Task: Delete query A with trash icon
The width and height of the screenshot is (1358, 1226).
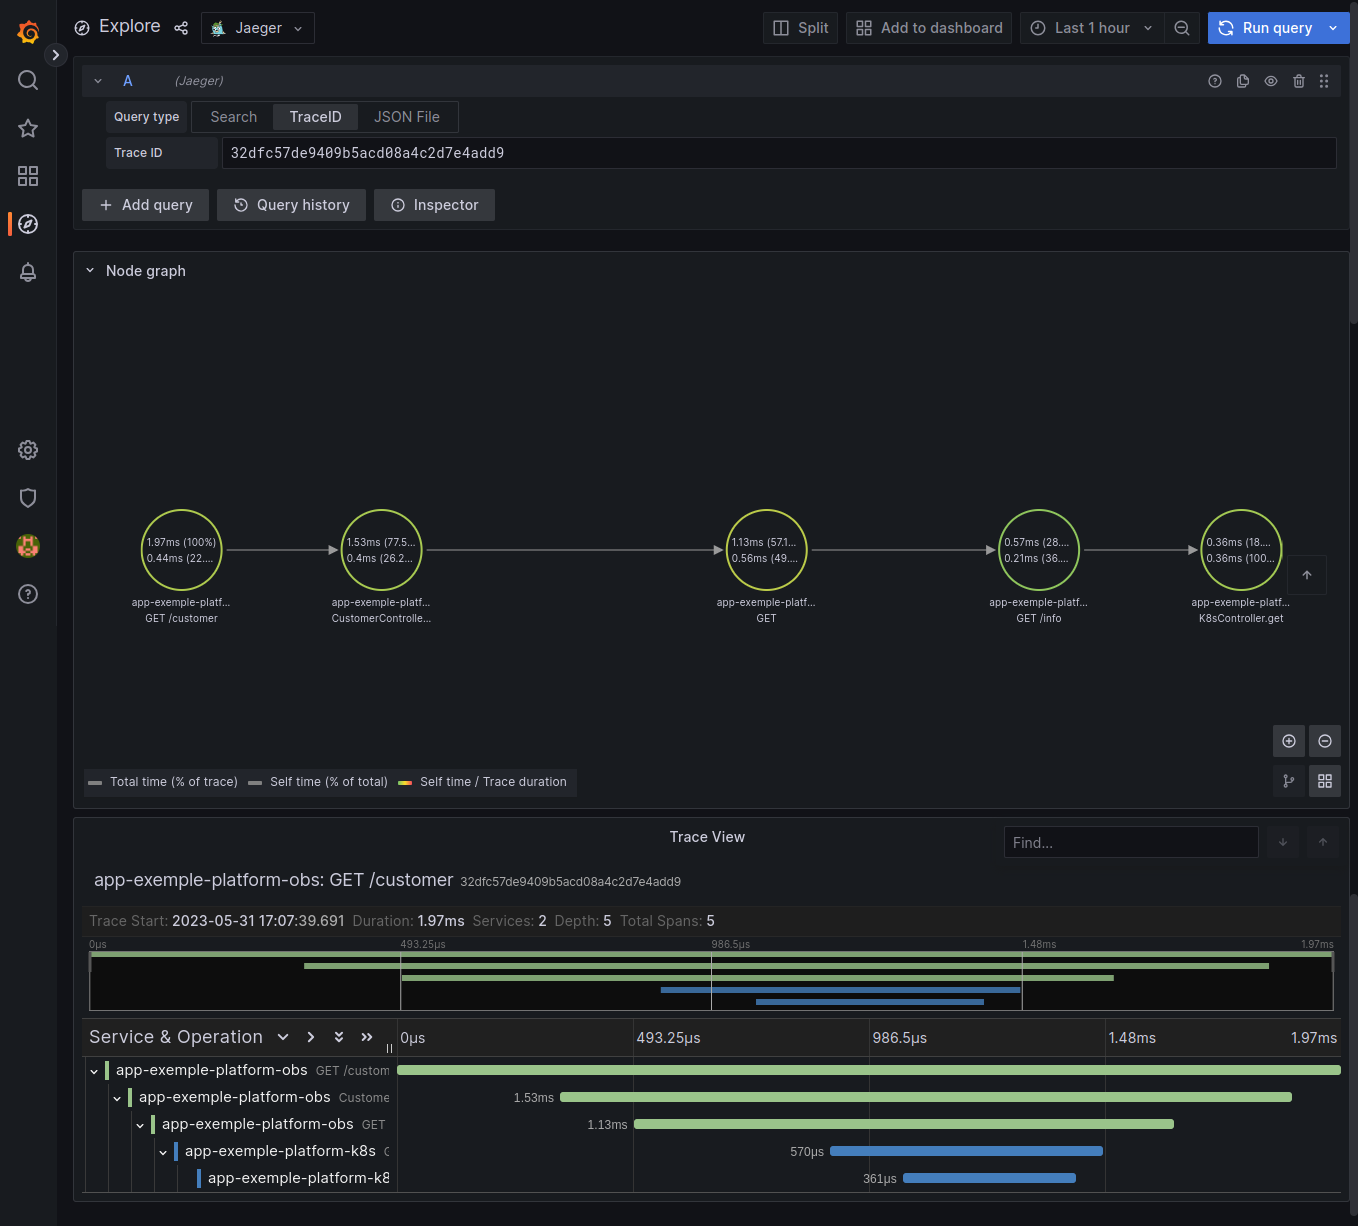Action: 1299,81
